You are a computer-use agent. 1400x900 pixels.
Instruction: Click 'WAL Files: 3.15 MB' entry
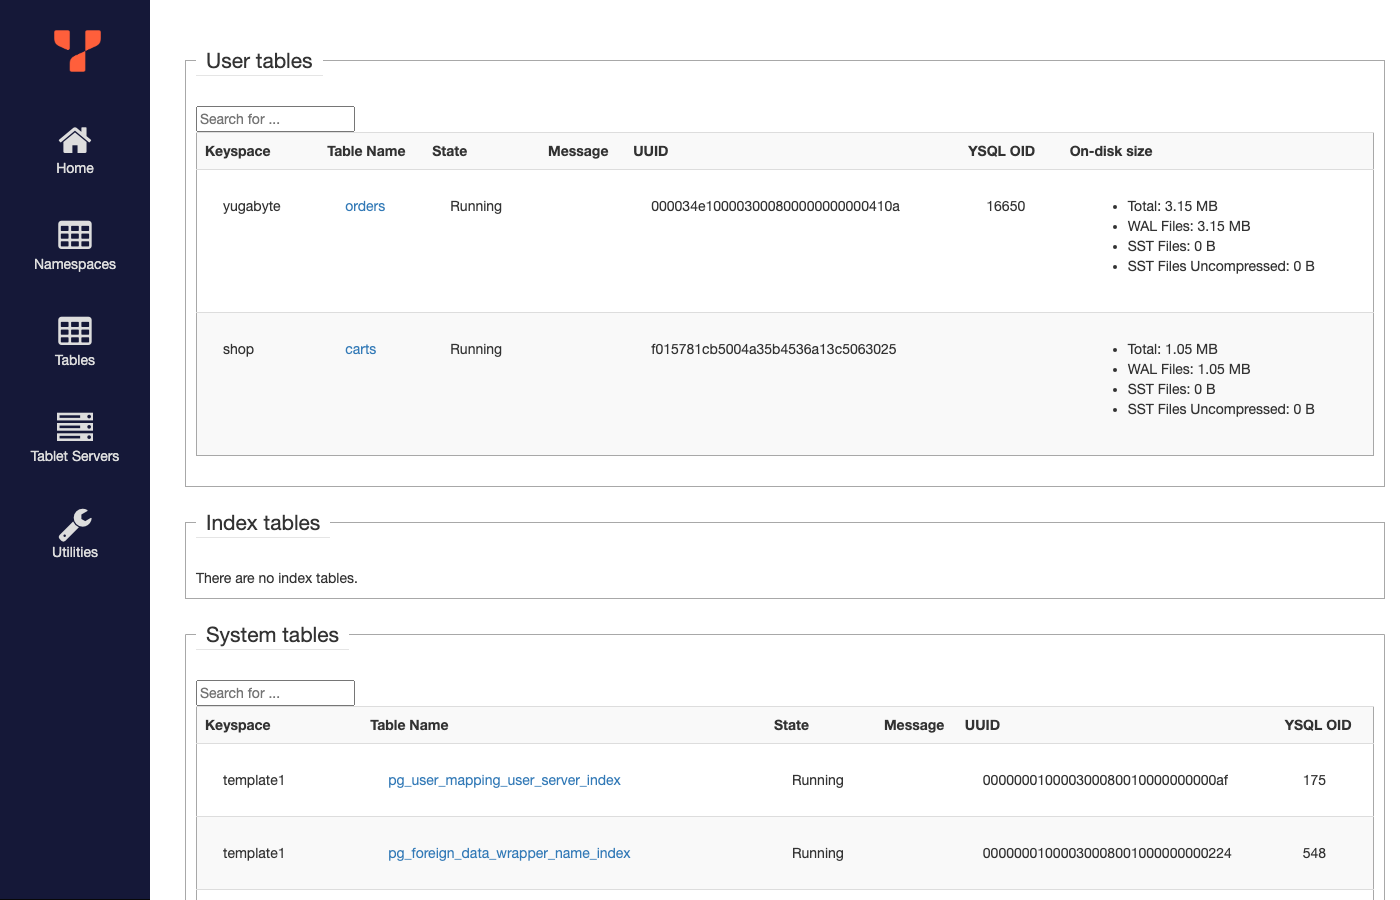(x=1189, y=226)
